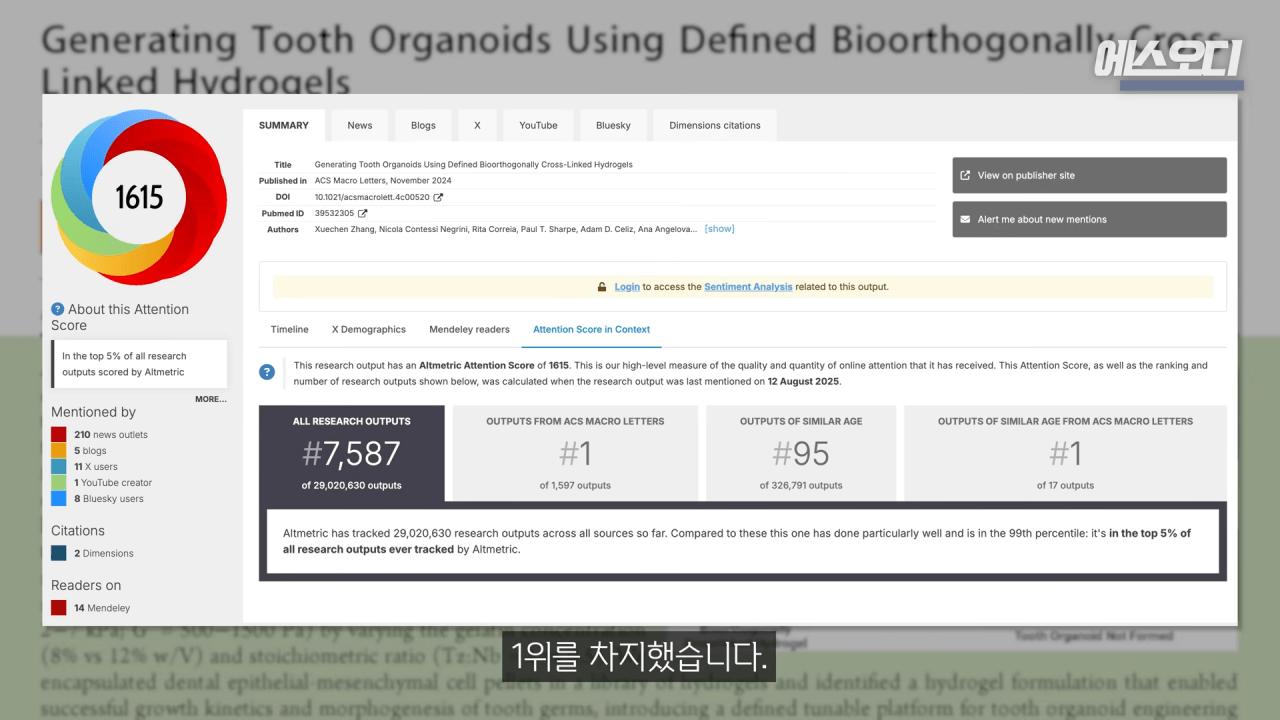The height and width of the screenshot is (720, 1280).
Task: Select the Timeline sub-tab
Action: point(290,329)
